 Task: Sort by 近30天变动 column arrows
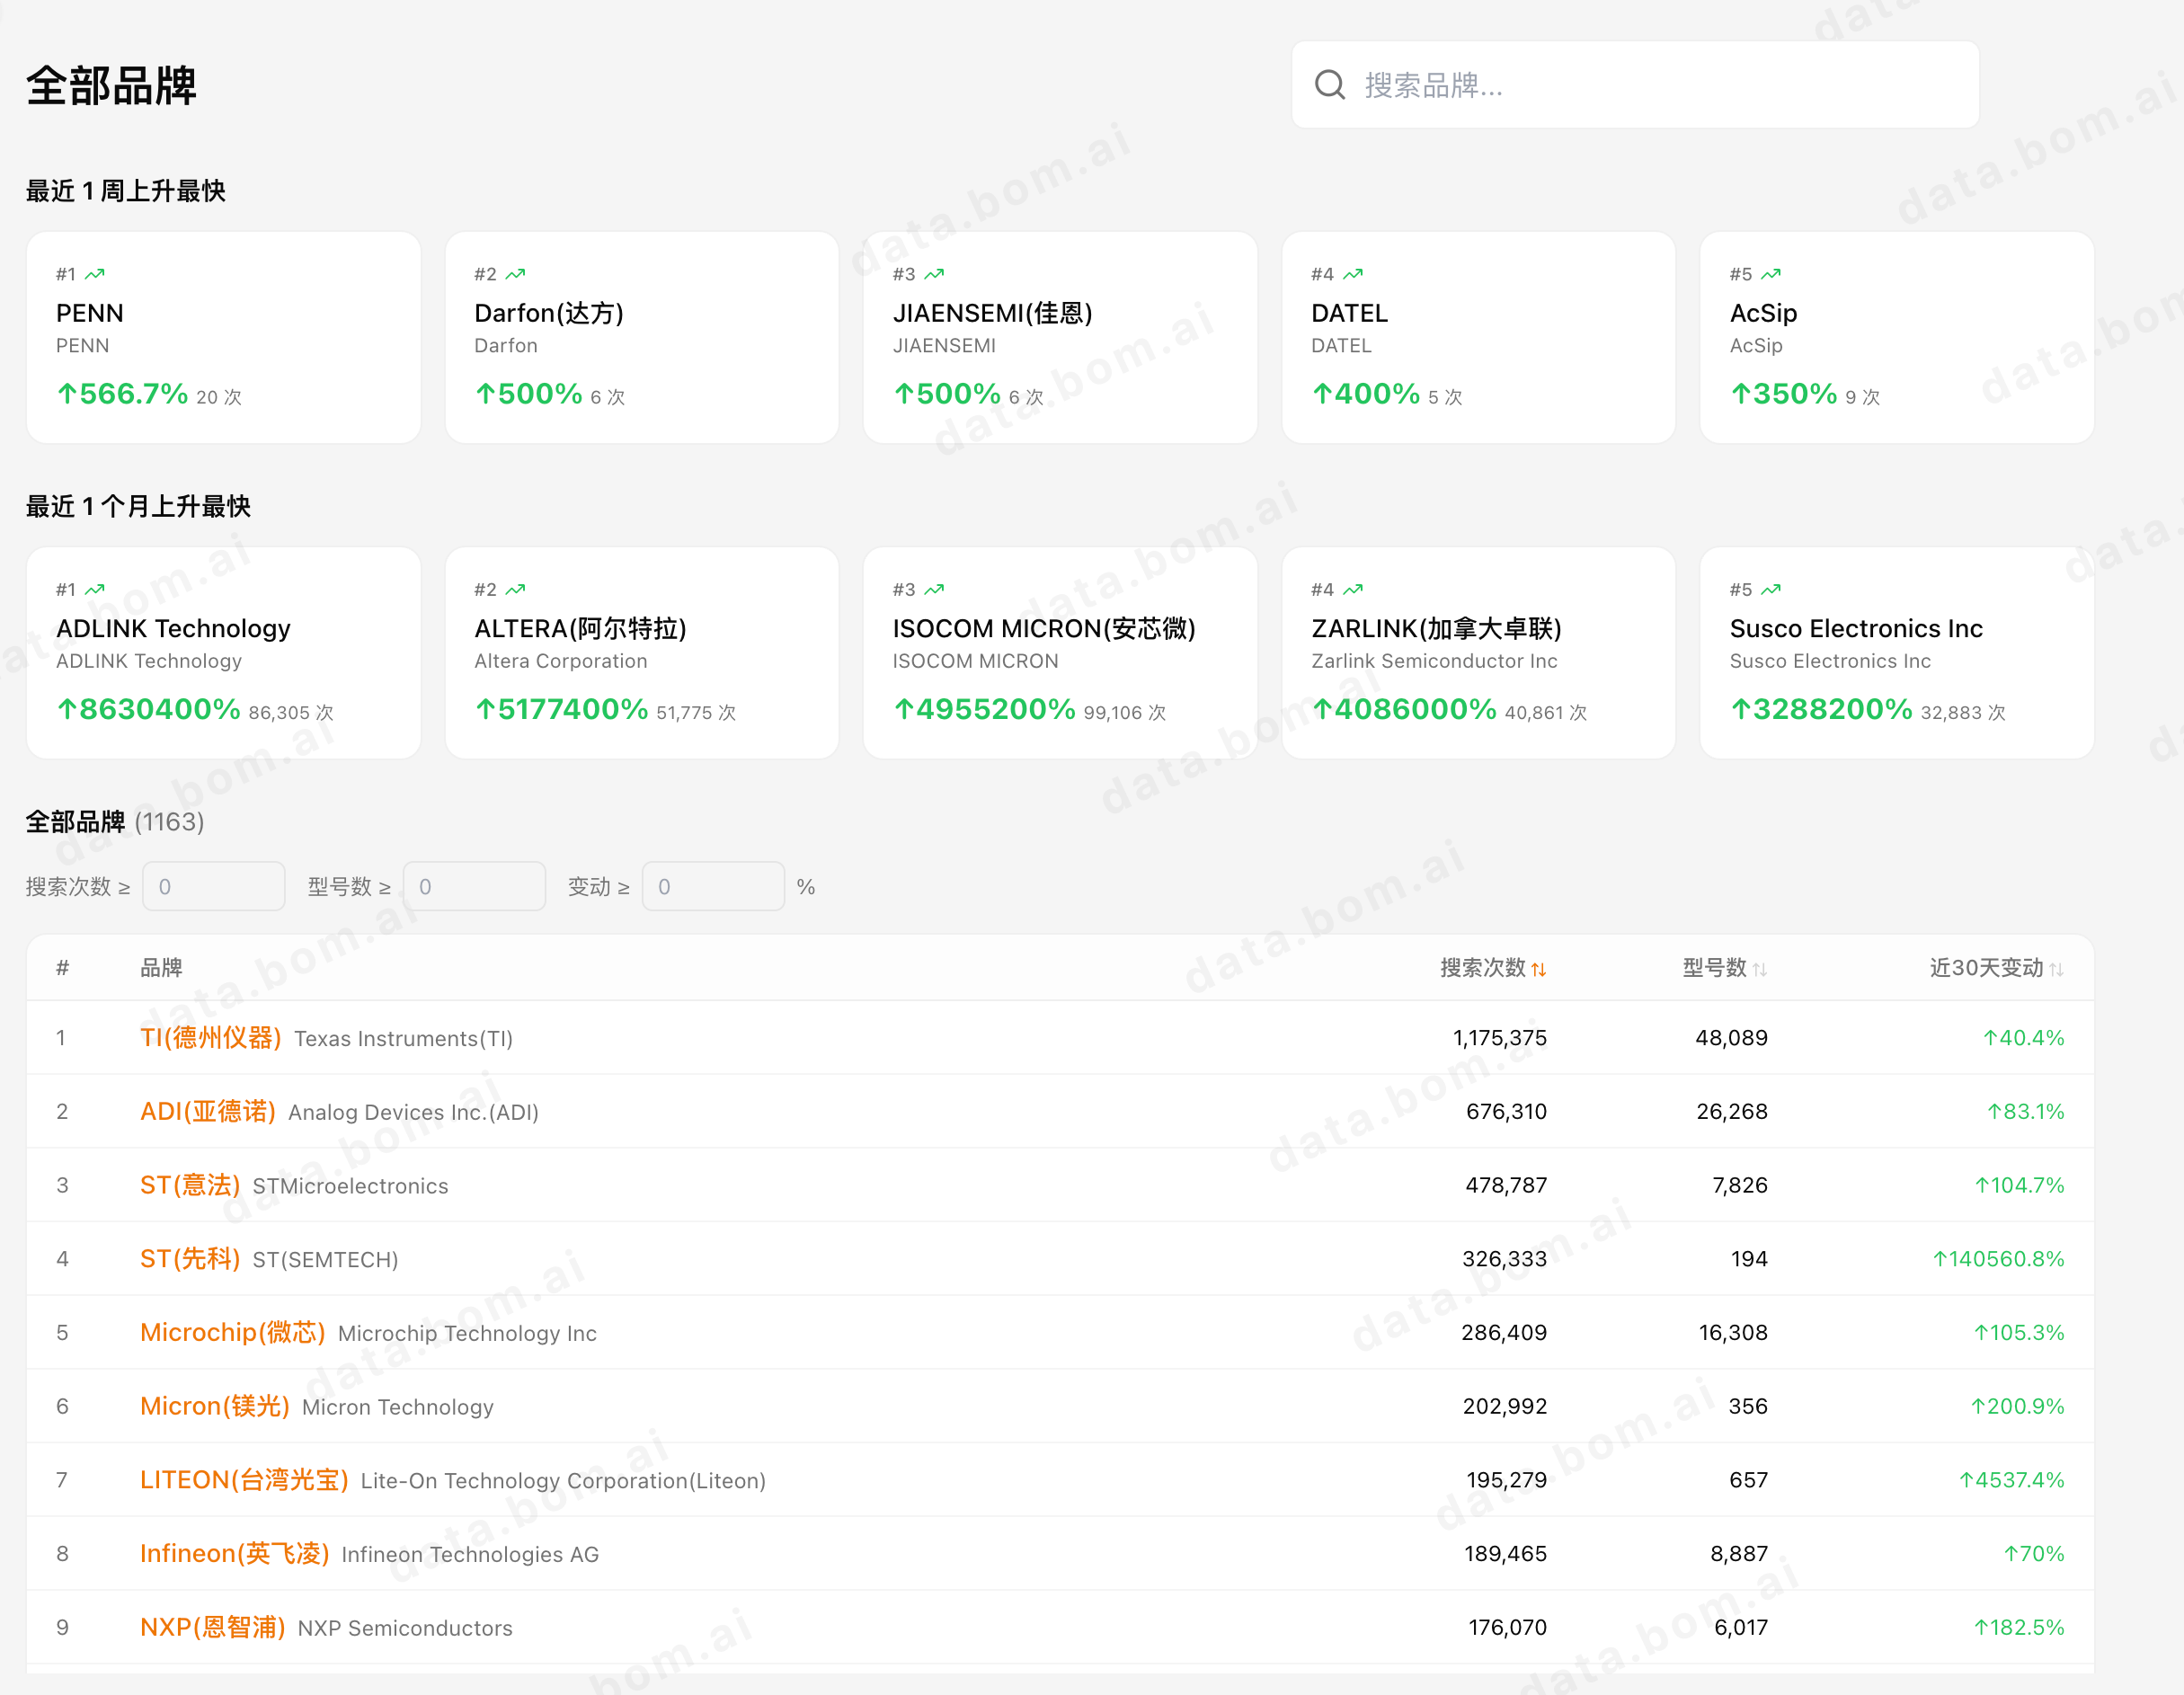coord(2056,969)
